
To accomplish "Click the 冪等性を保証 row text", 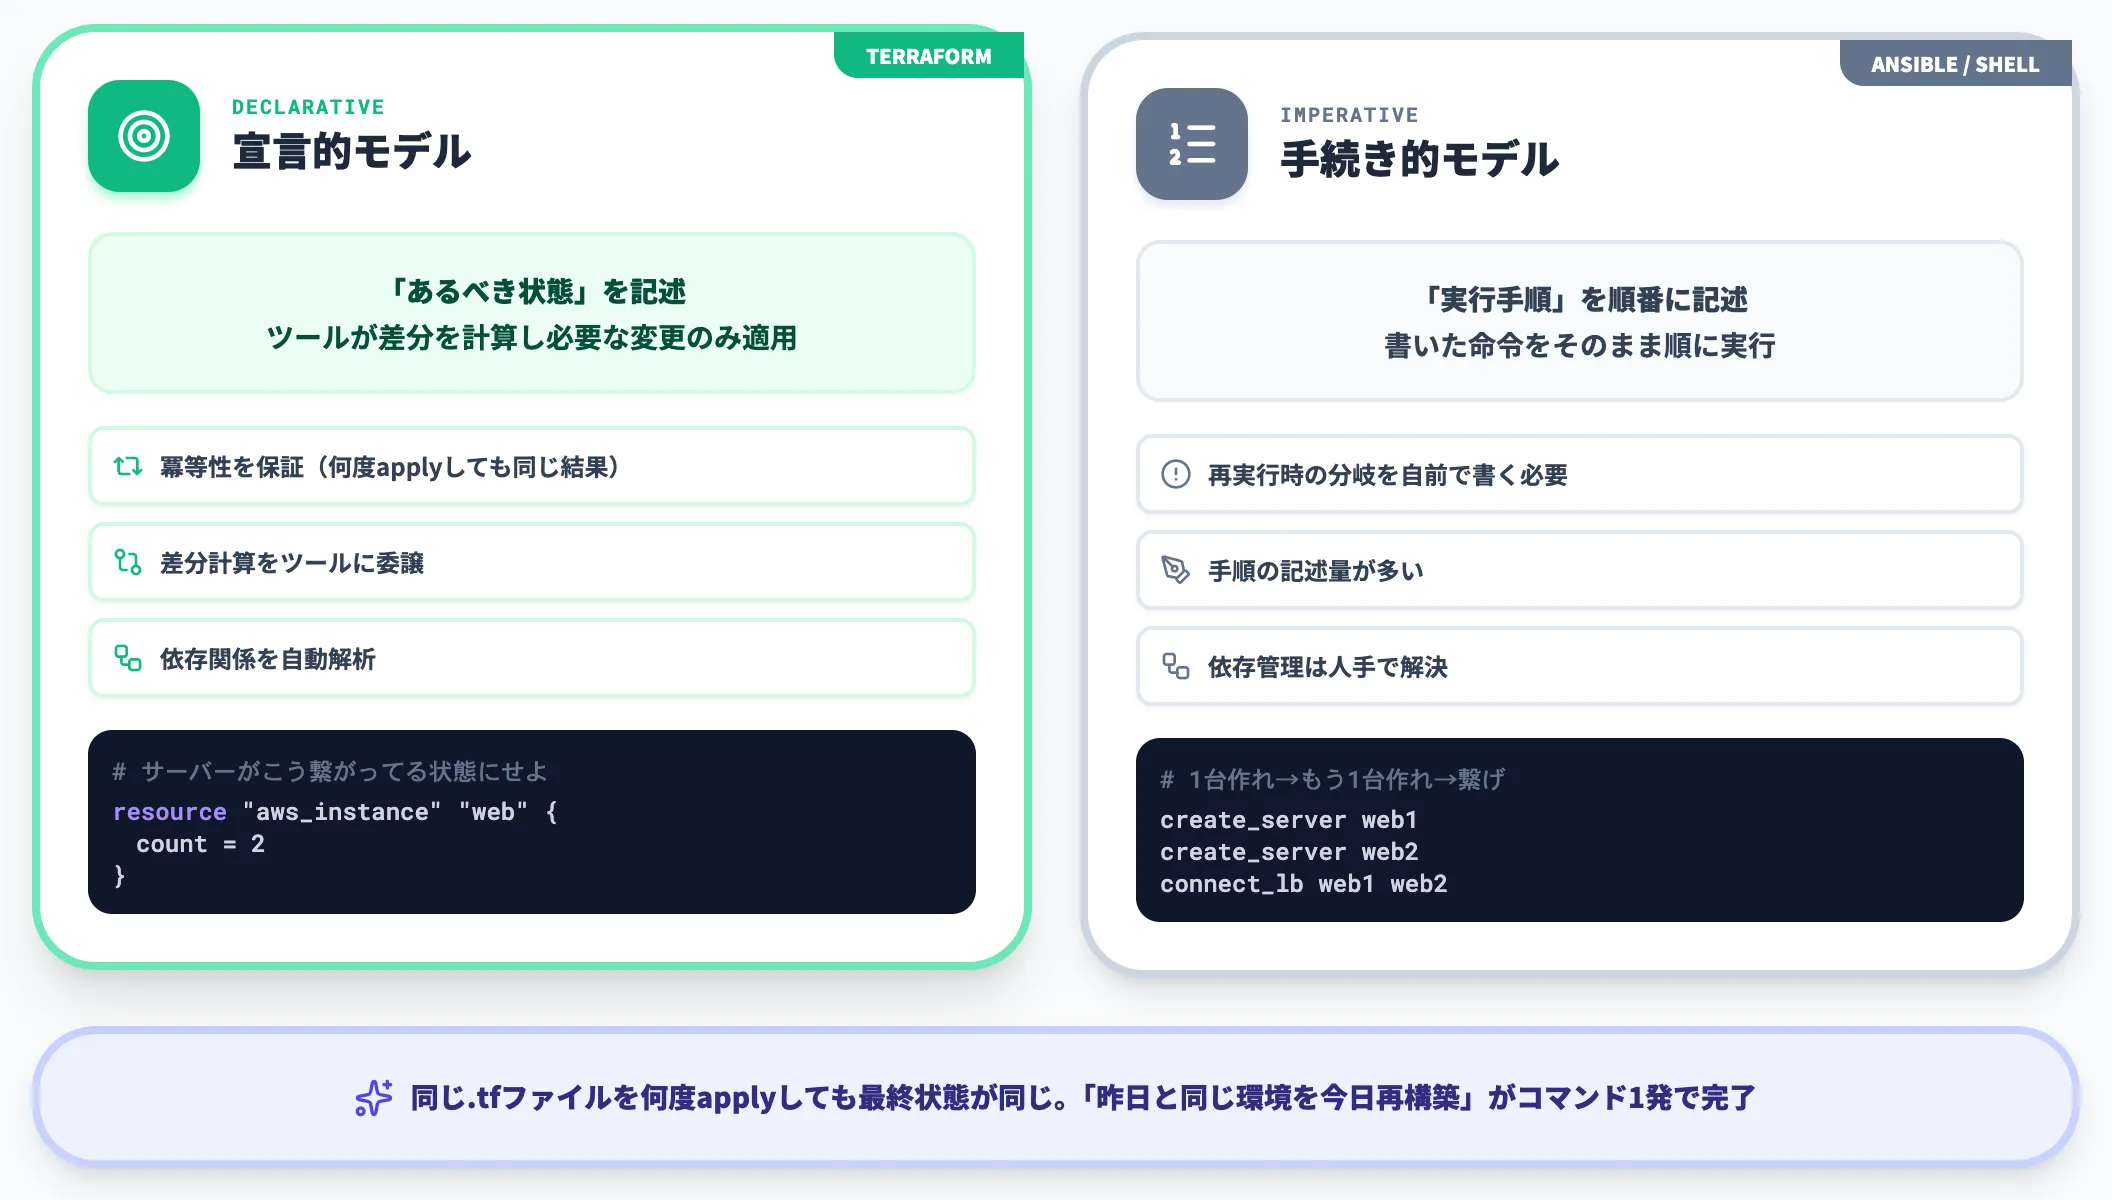I will [390, 467].
